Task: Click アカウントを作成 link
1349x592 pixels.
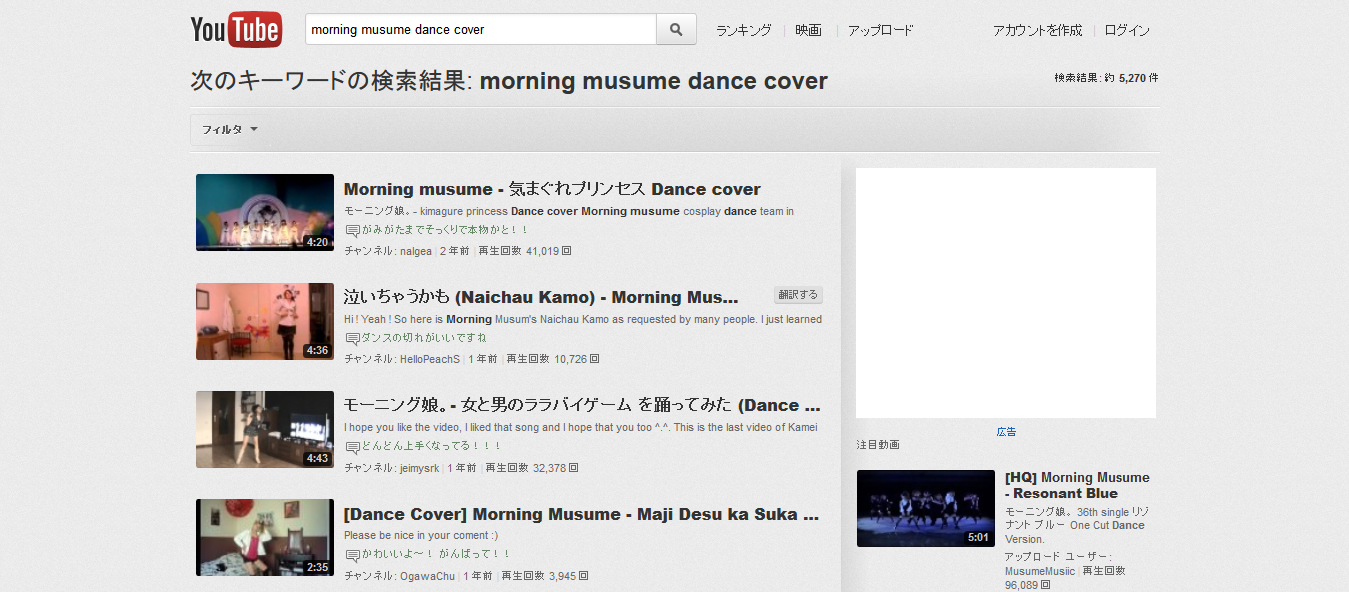Action: tap(1037, 30)
